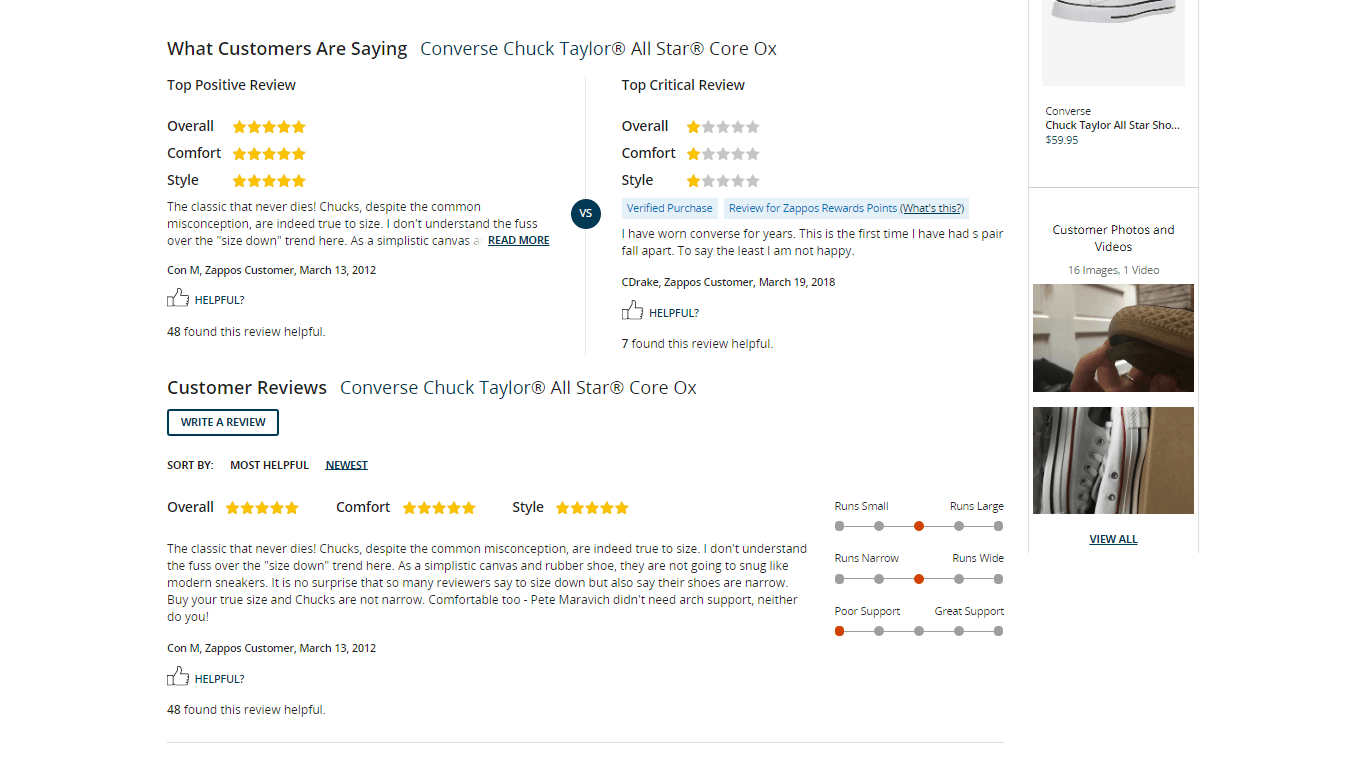Click Overall one-star rating in critical review
This screenshot has width=1366, height=768.
coord(722,127)
